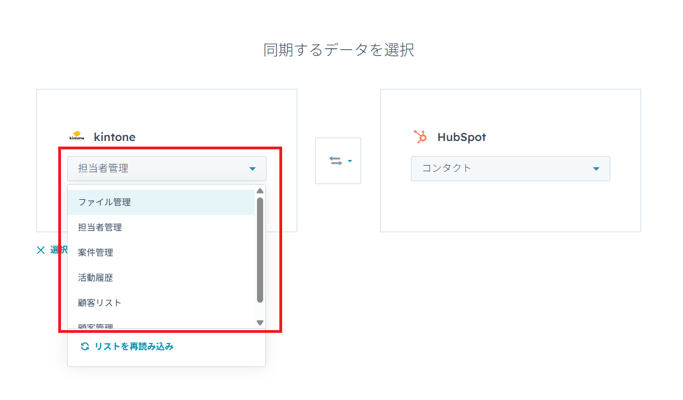This screenshot has width=683, height=400.
Task: Select the 案件管理 option
Action: (x=161, y=253)
